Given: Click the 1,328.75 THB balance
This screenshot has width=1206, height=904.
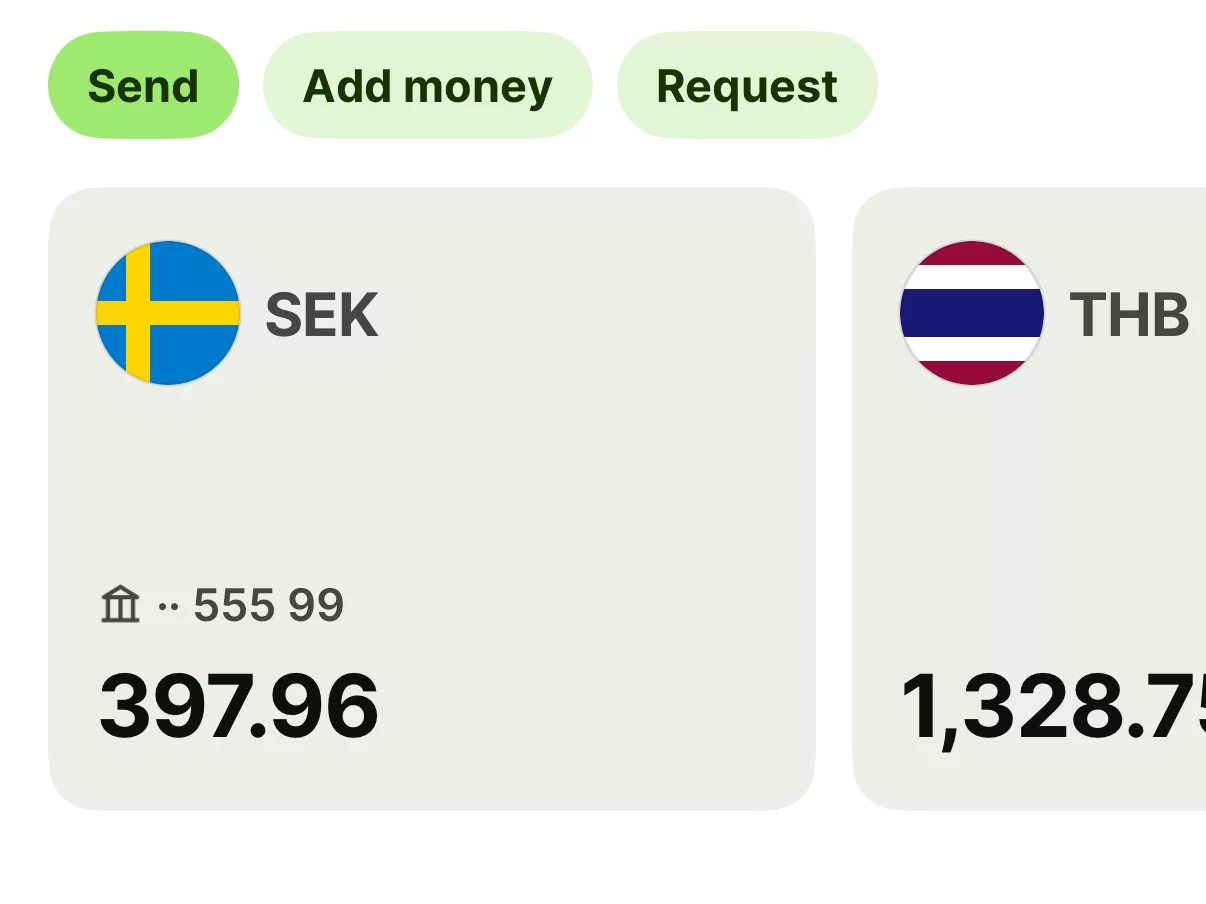Looking at the screenshot, I should tap(1052, 707).
